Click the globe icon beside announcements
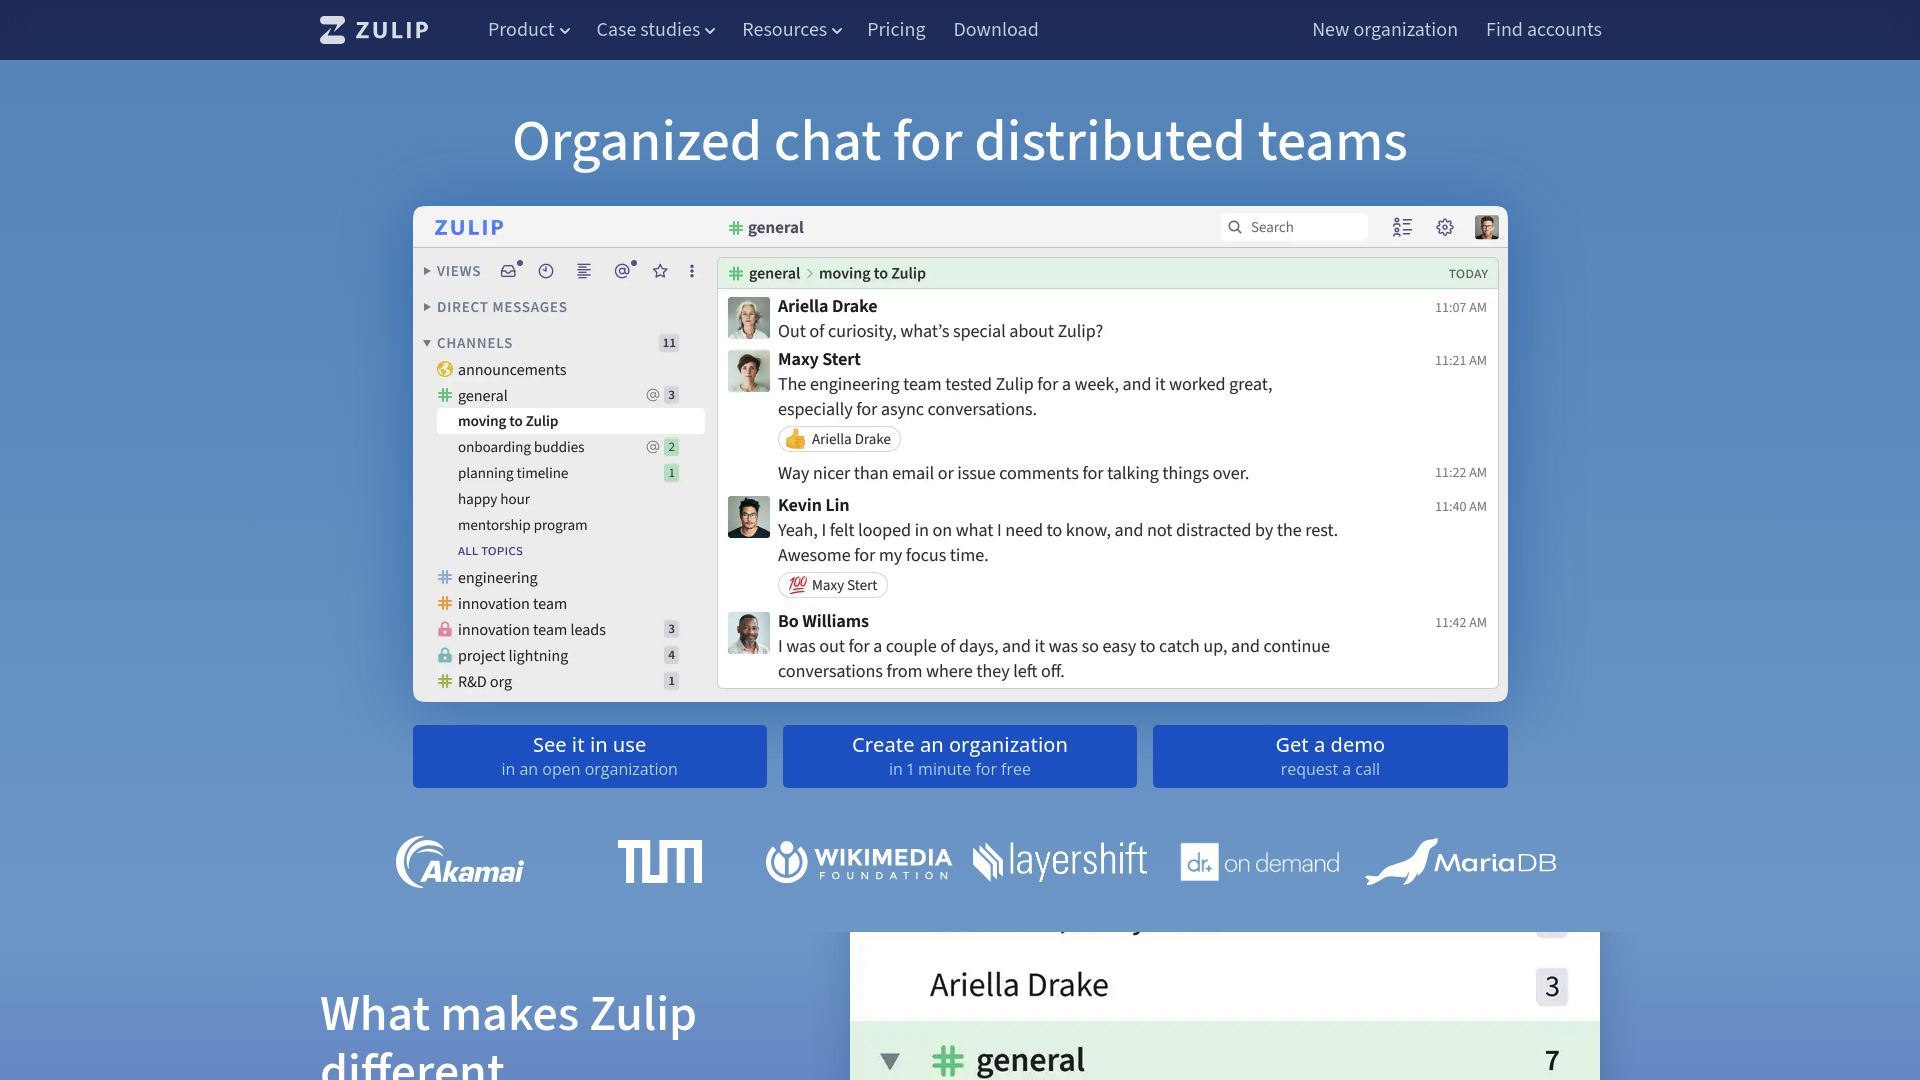Screen dimensions: 1920x1080 445,370
